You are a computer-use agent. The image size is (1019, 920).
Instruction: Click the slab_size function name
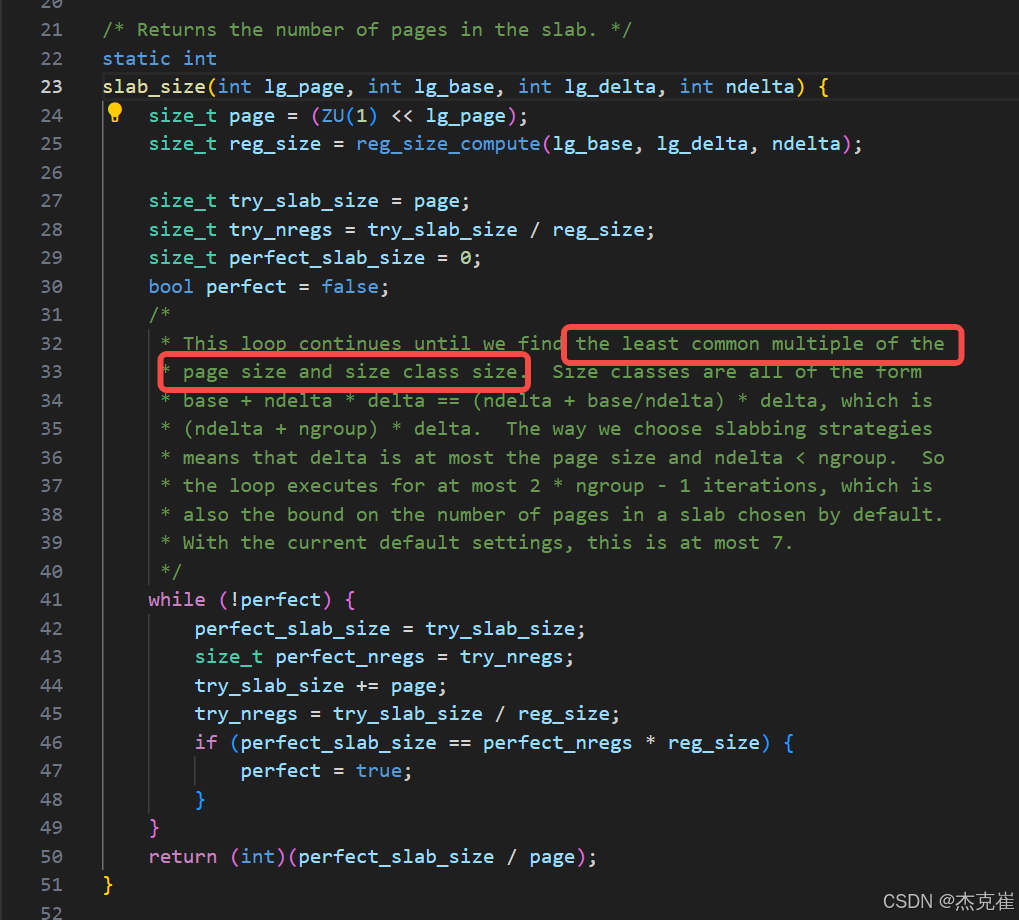pyautogui.click(x=154, y=86)
